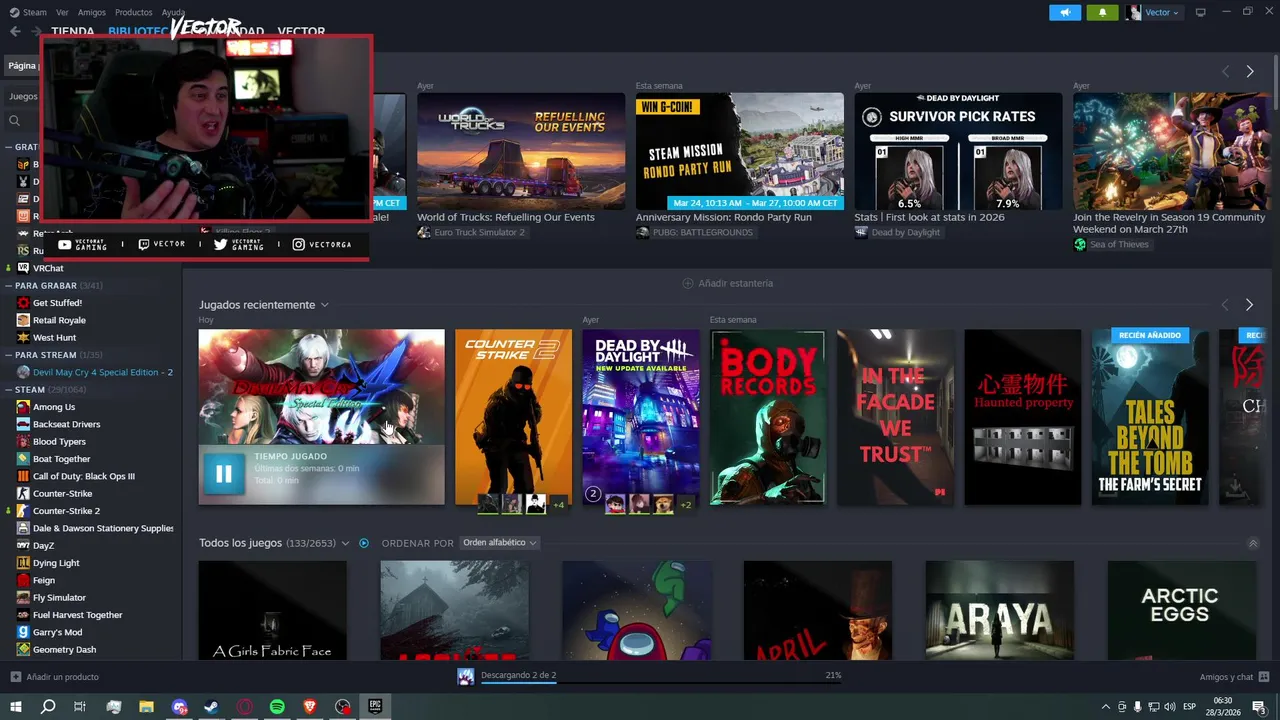Click Dale & Dawson Stationery Supplies icon
Viewport: 1280px width, 720px height.
point(23,528)
